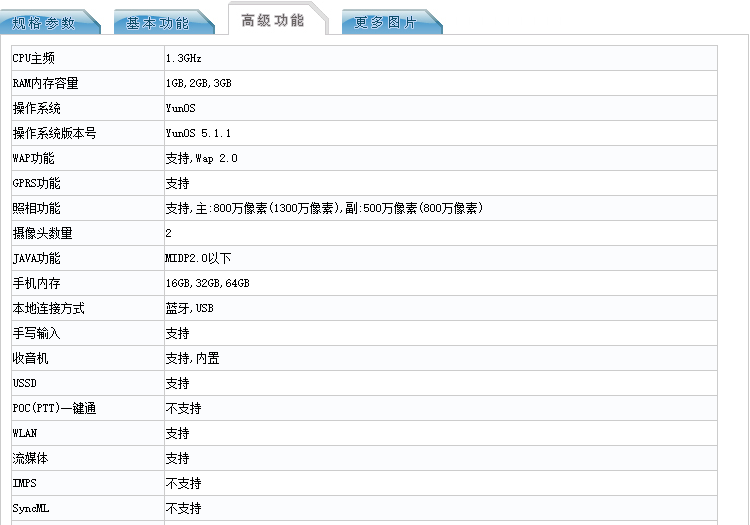Screen dimensions: 750x525
Task: Switch to the 规格参数 tab
Action: click(44, 23)
